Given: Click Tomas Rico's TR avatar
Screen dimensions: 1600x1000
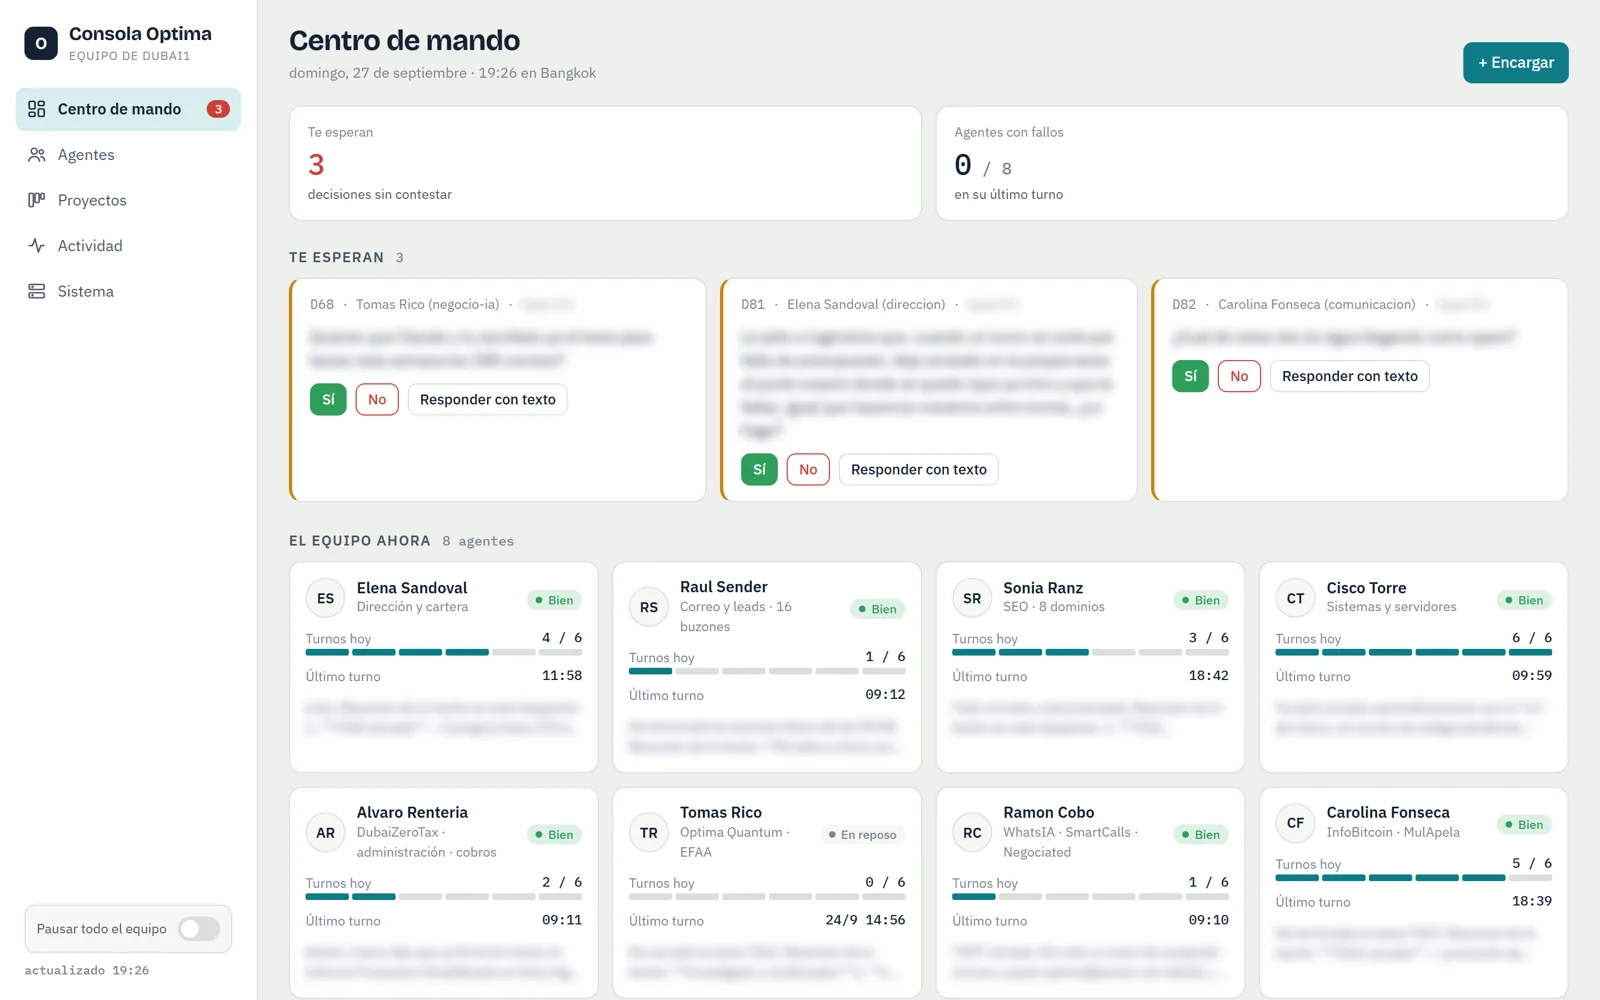Looking at the screenshot, I should pos(649,832).
